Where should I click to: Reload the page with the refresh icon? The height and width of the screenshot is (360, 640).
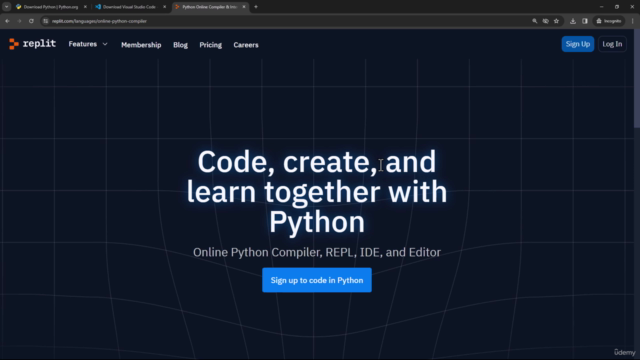pyautogui.click(x=31, y=21)
